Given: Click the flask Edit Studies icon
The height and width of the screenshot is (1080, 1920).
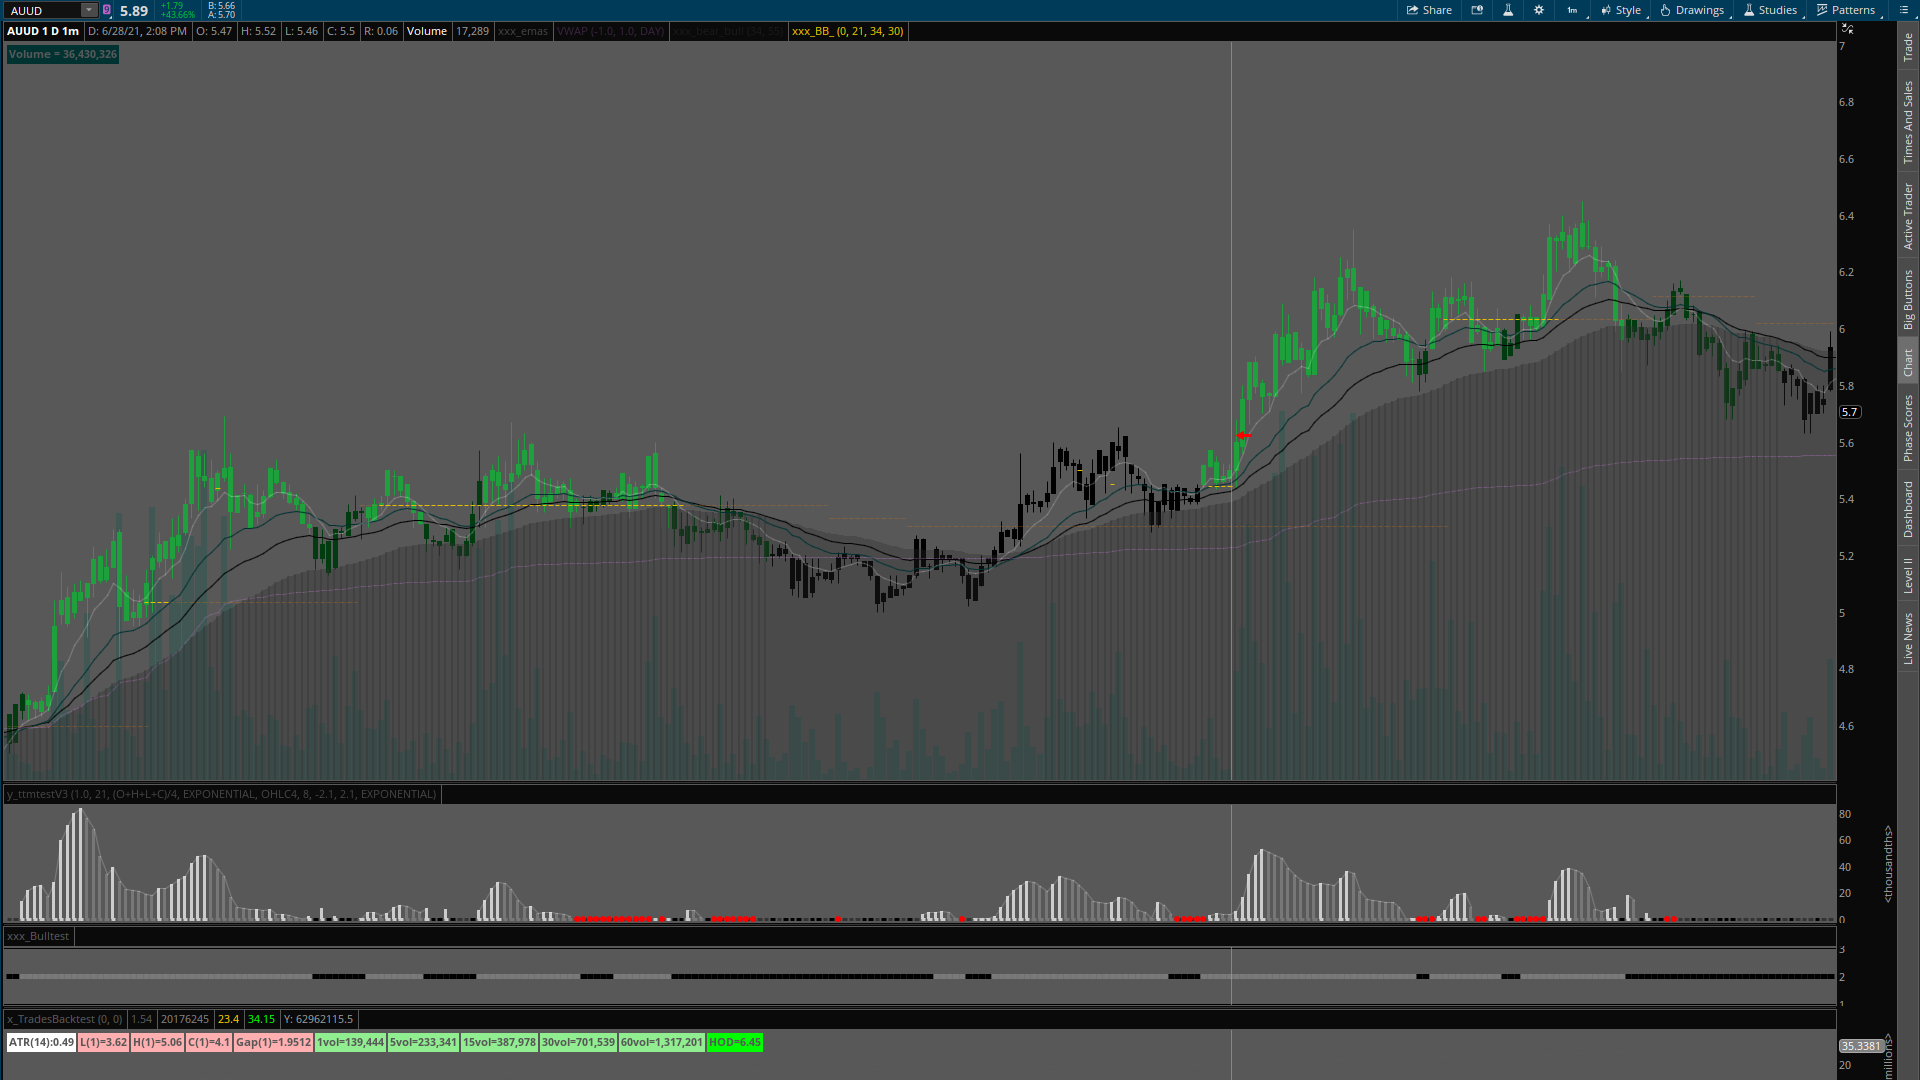Looking at the screenshot, I should click(1508, 10).
